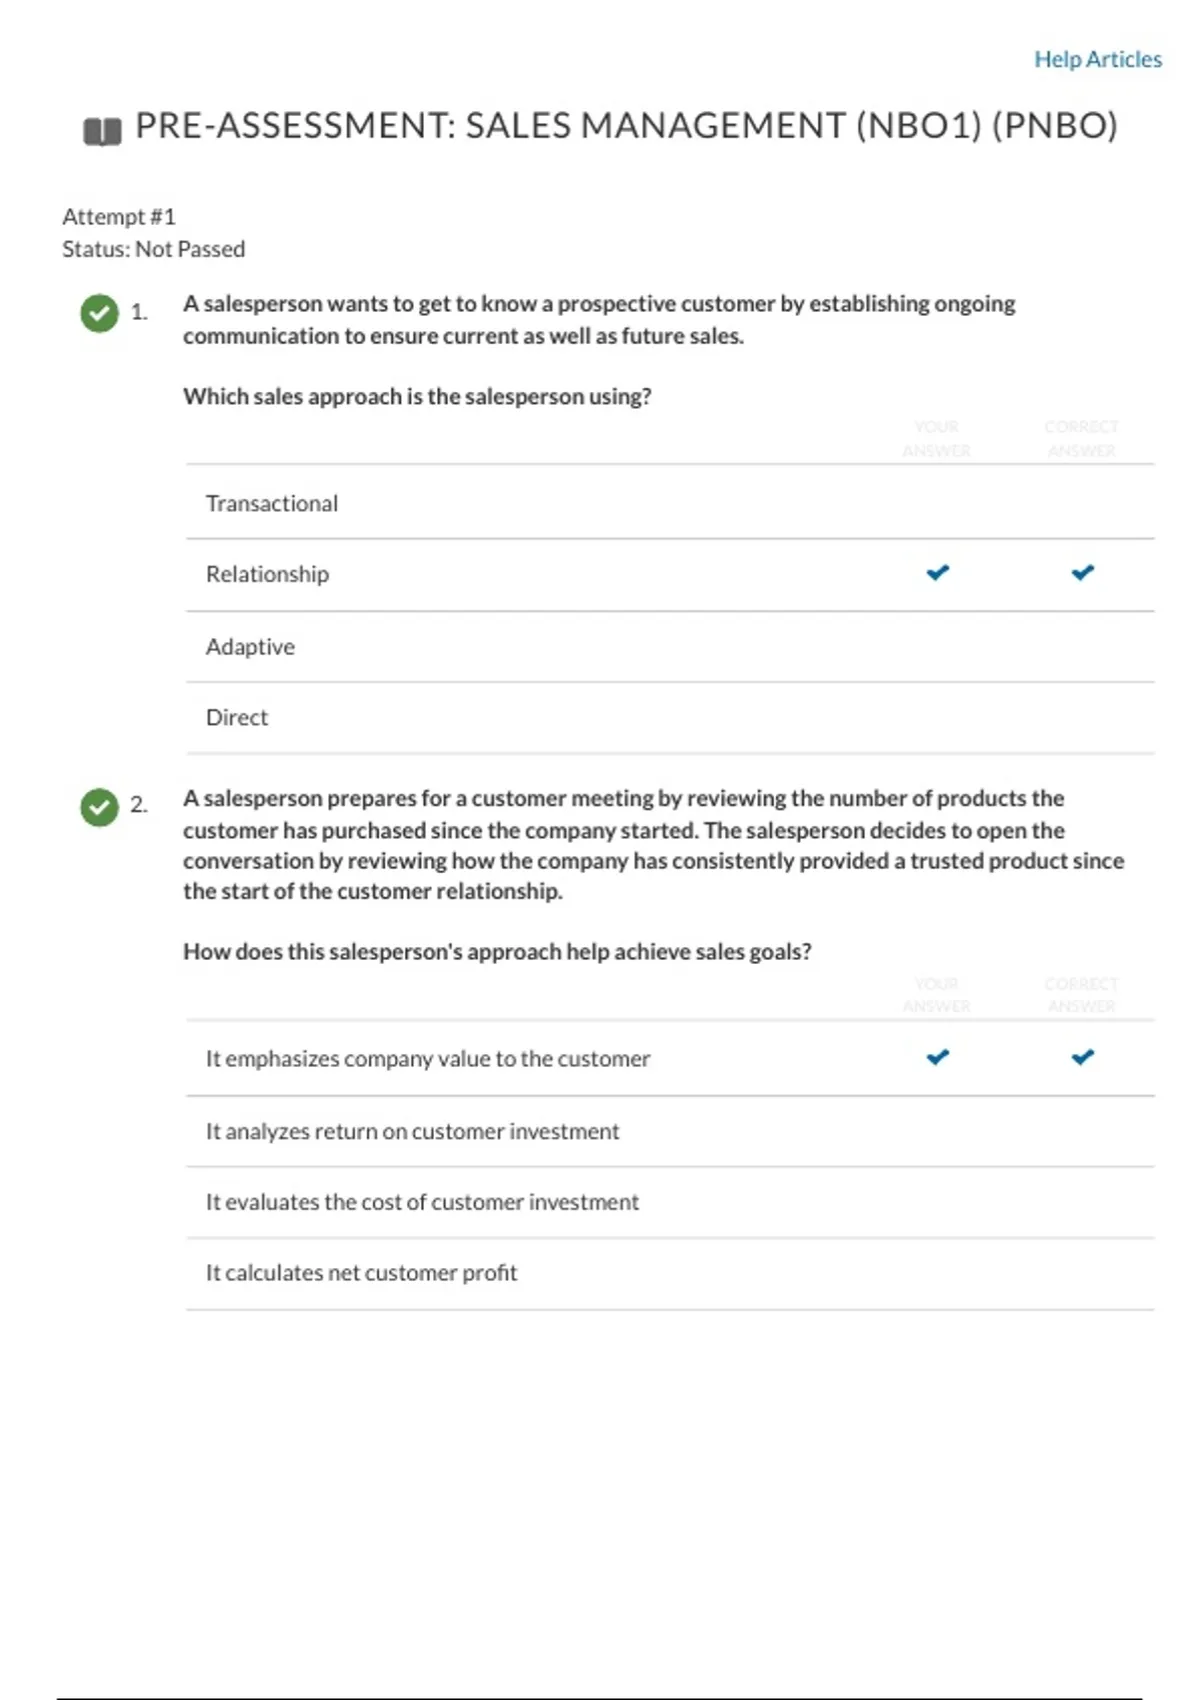This screenshot has width=1200, height=1700.
Task: Select the green checkmark icon for question 1
Action: pos(98,314)
